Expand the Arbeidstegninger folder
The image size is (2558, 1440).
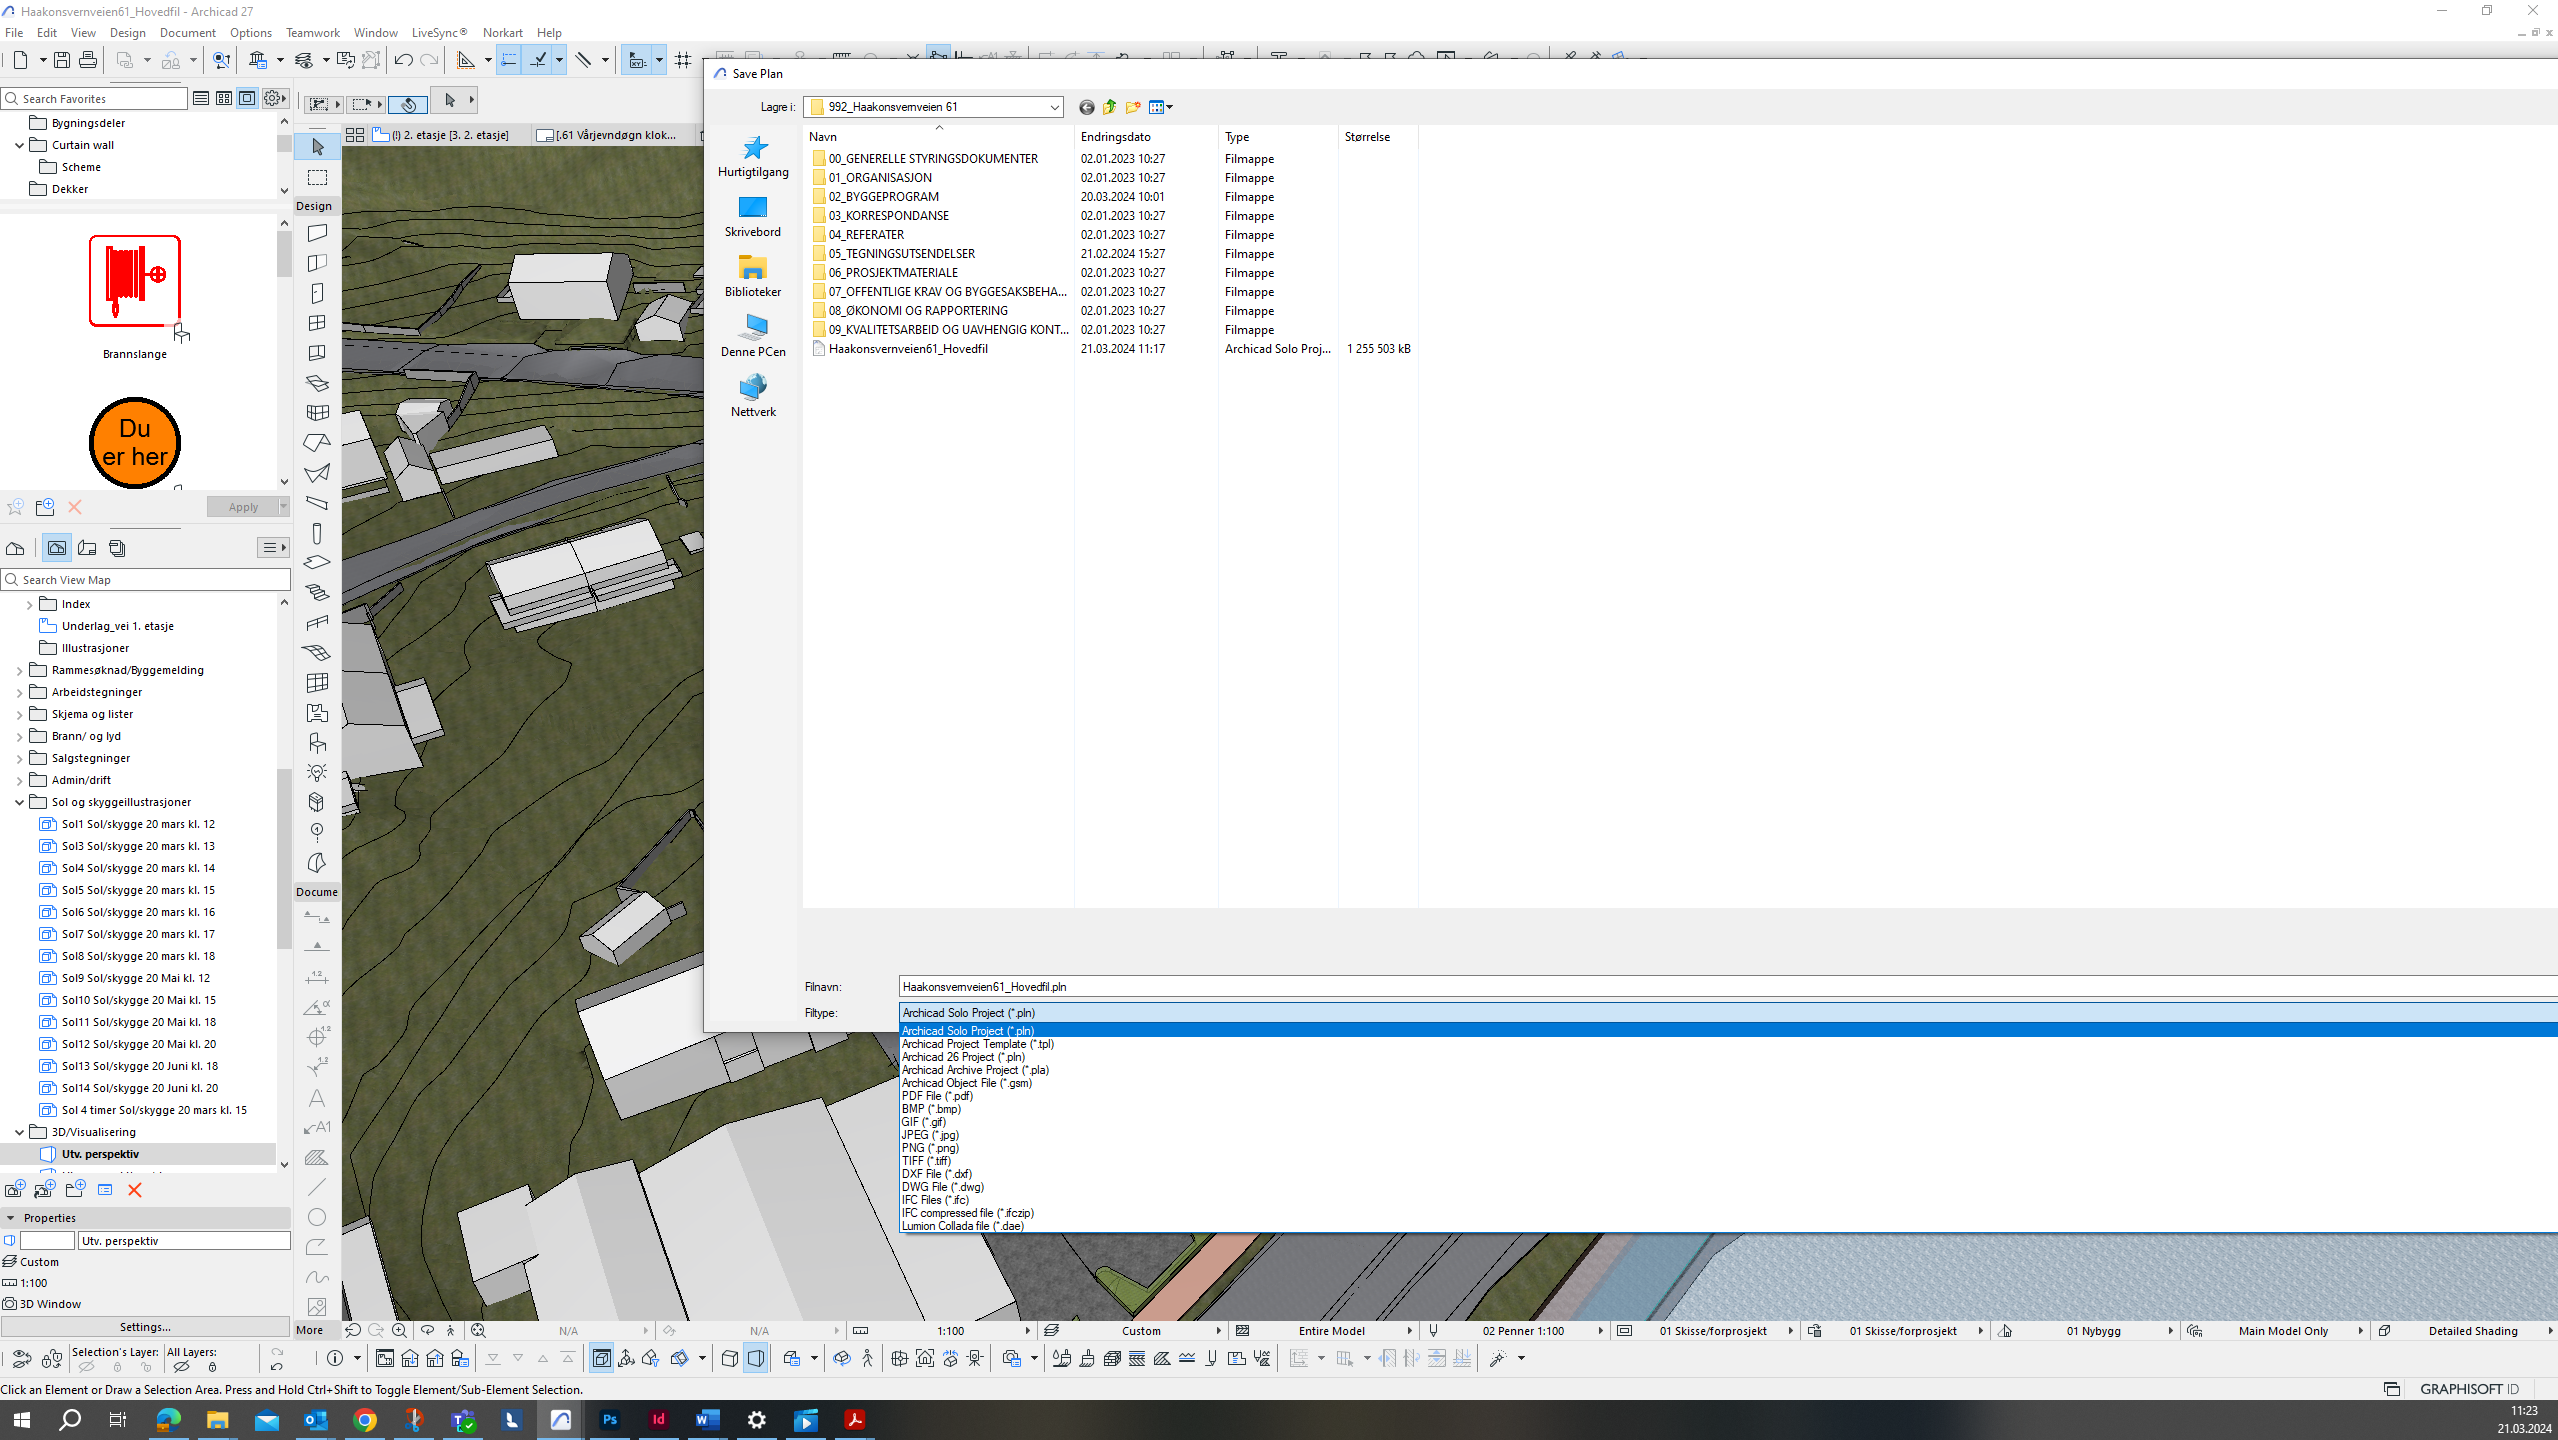tap(19, 692)
